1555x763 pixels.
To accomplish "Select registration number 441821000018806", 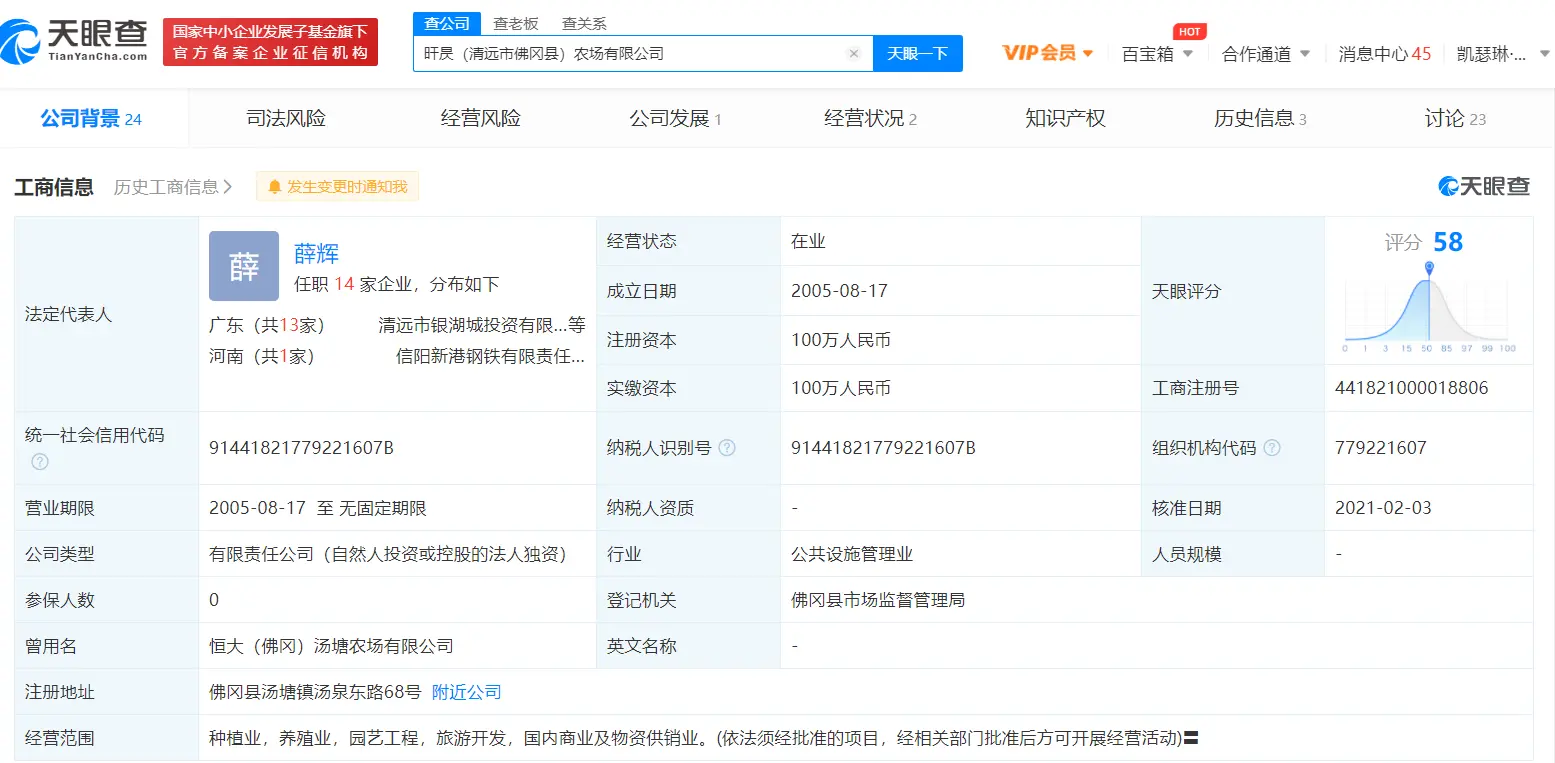I will tap(1411, 388).
